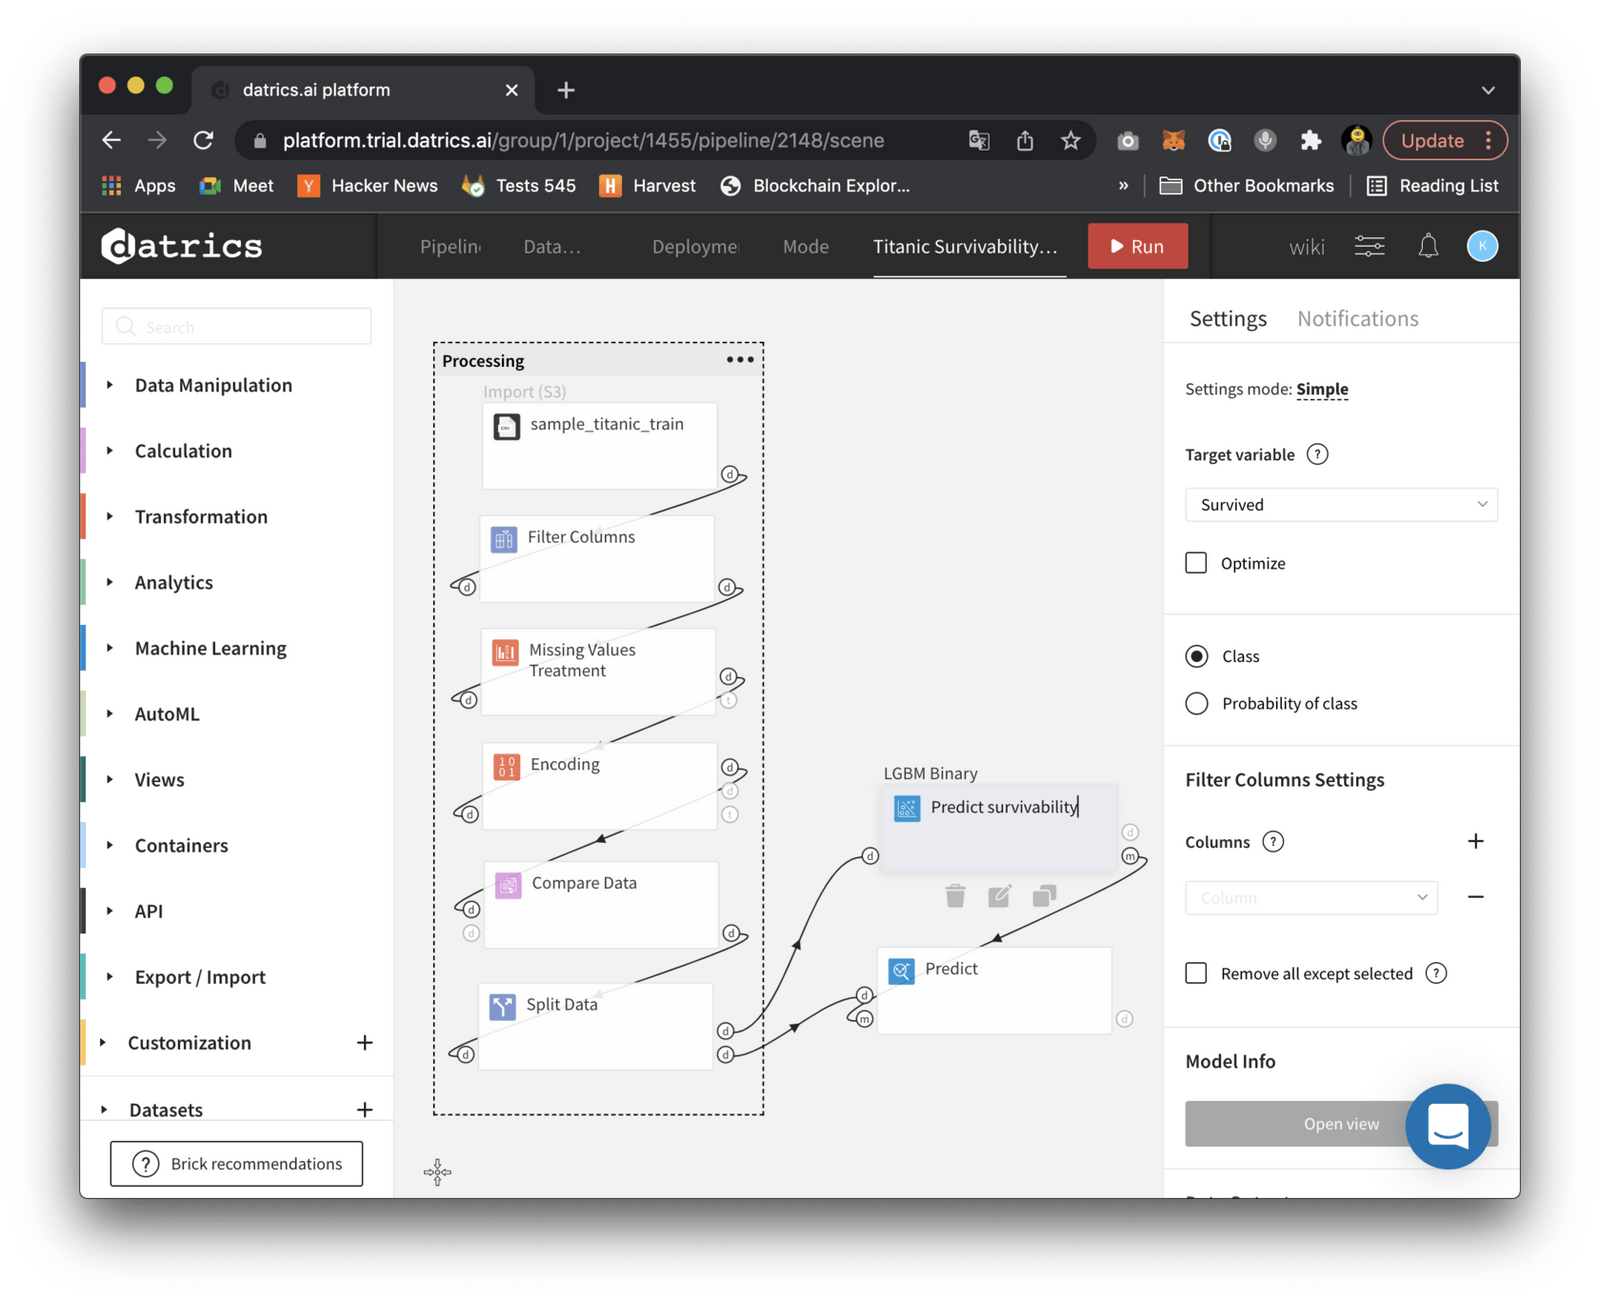Click the Run button
The image size is (1600, 1304).
tap(1137, 246)
